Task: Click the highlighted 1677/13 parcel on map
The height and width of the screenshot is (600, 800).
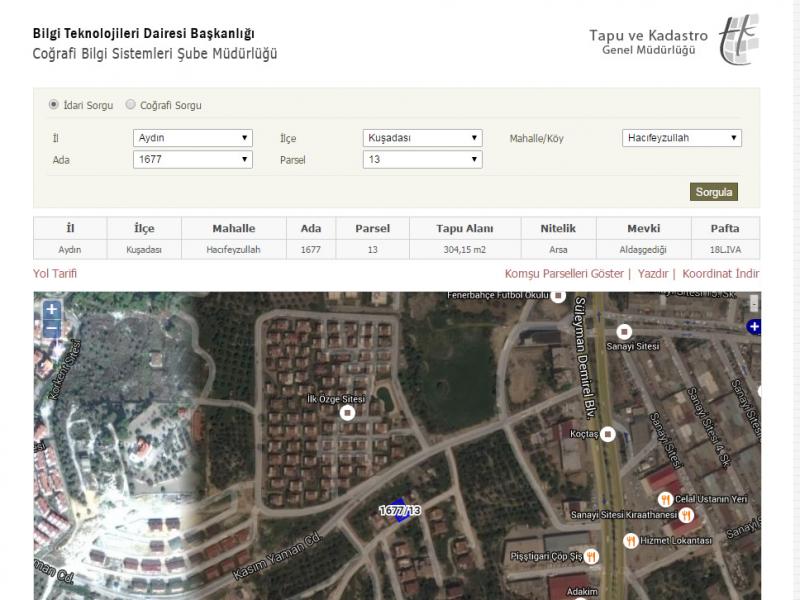Action: pyautogui.click(x=398, y=510)
